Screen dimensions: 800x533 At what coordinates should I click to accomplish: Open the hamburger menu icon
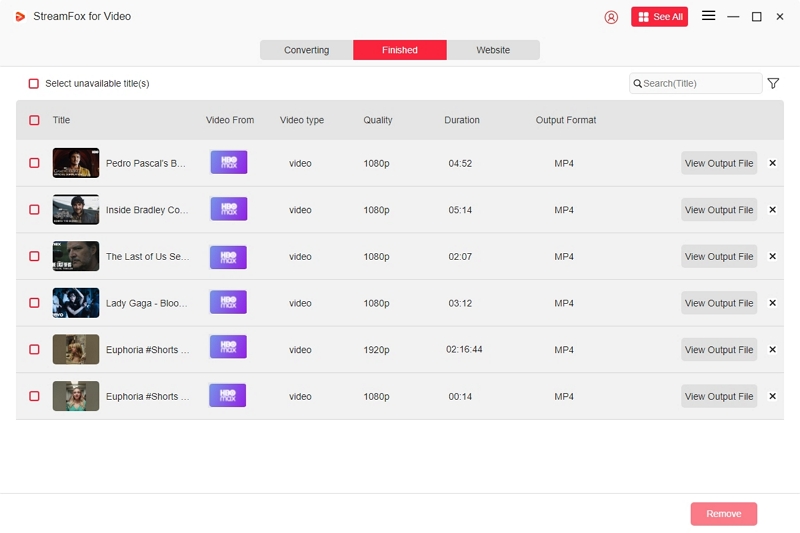708,16
